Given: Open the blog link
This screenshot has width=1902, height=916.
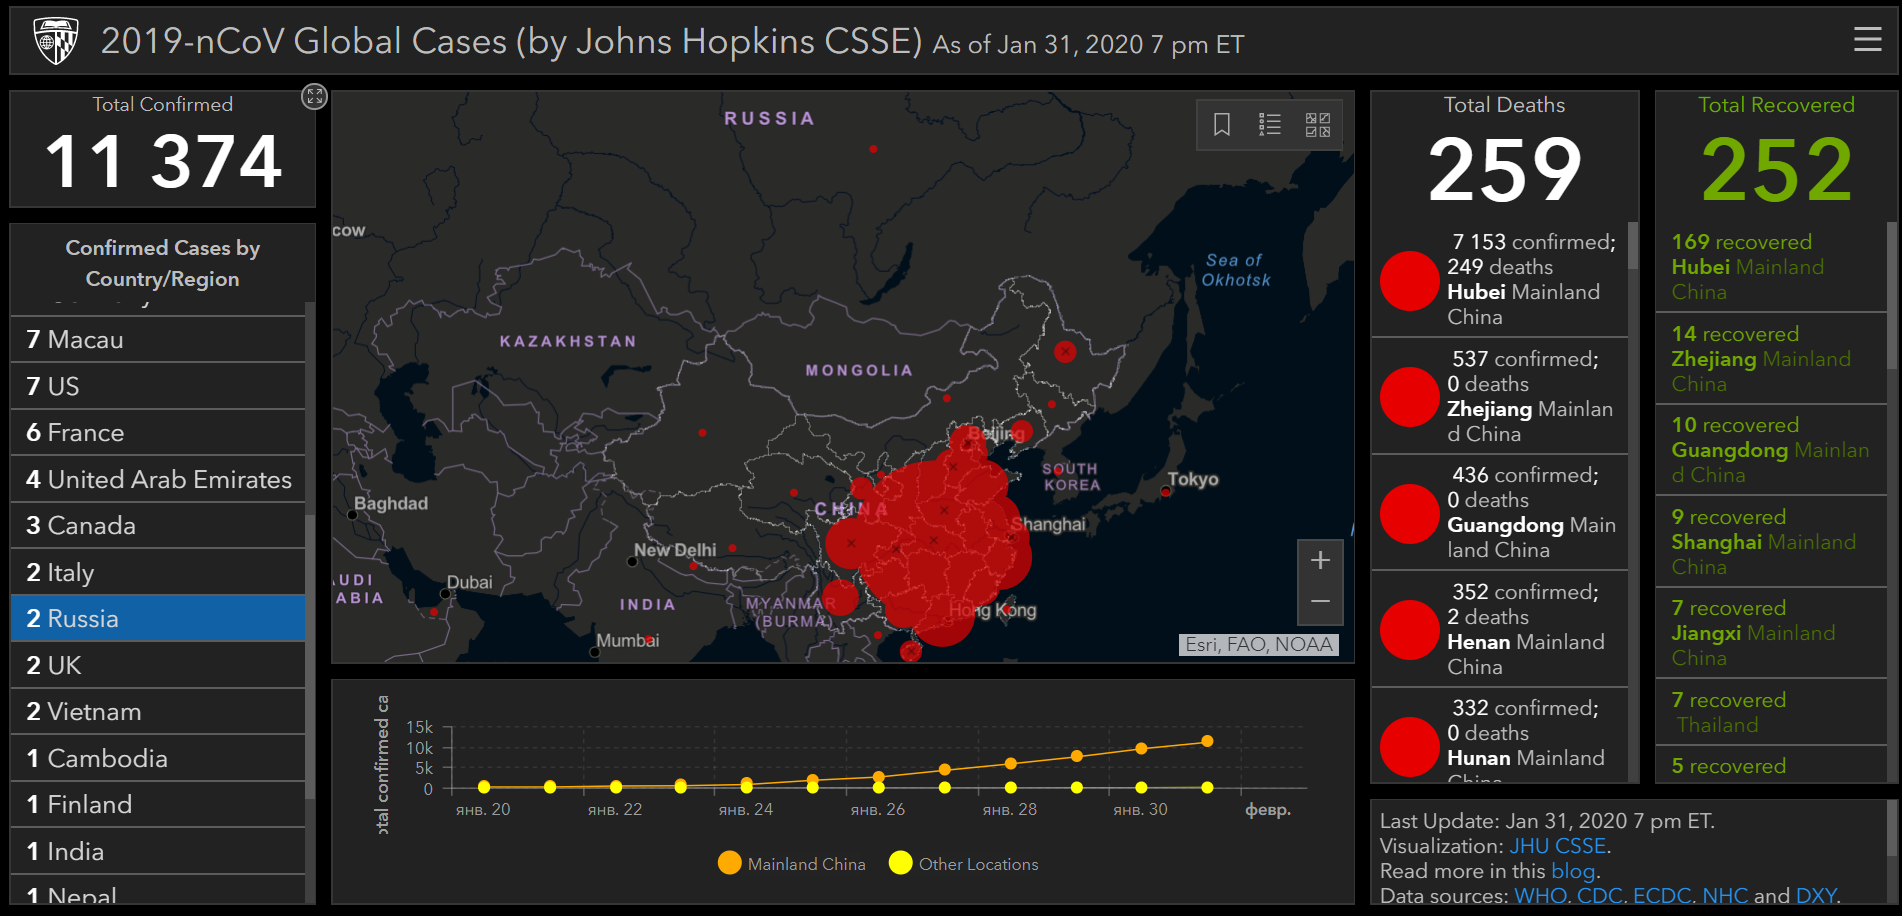Looking at the screenshot, I should [1573, 871].
